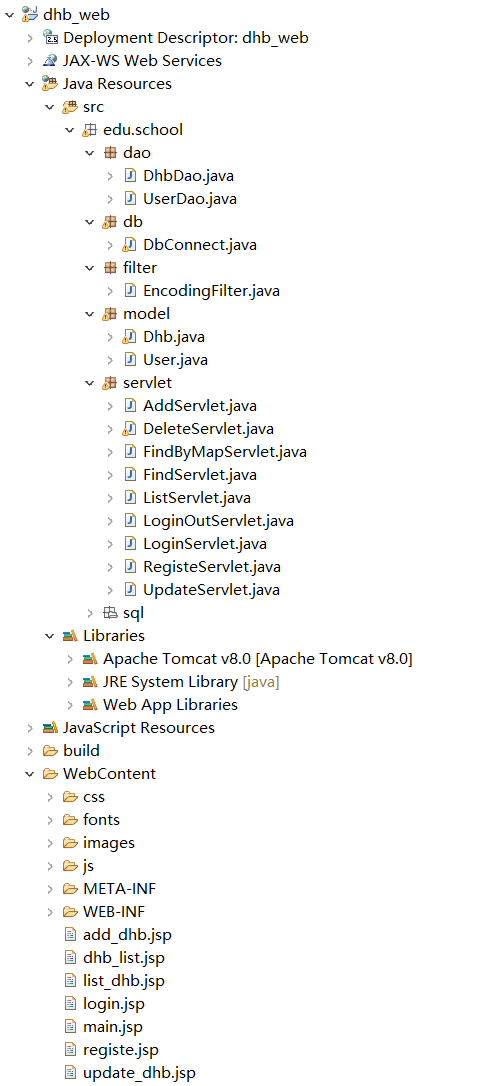This screenshot has width=502, height=1086.
Task: Expand the WEB-INF folder
Action: 50,911
